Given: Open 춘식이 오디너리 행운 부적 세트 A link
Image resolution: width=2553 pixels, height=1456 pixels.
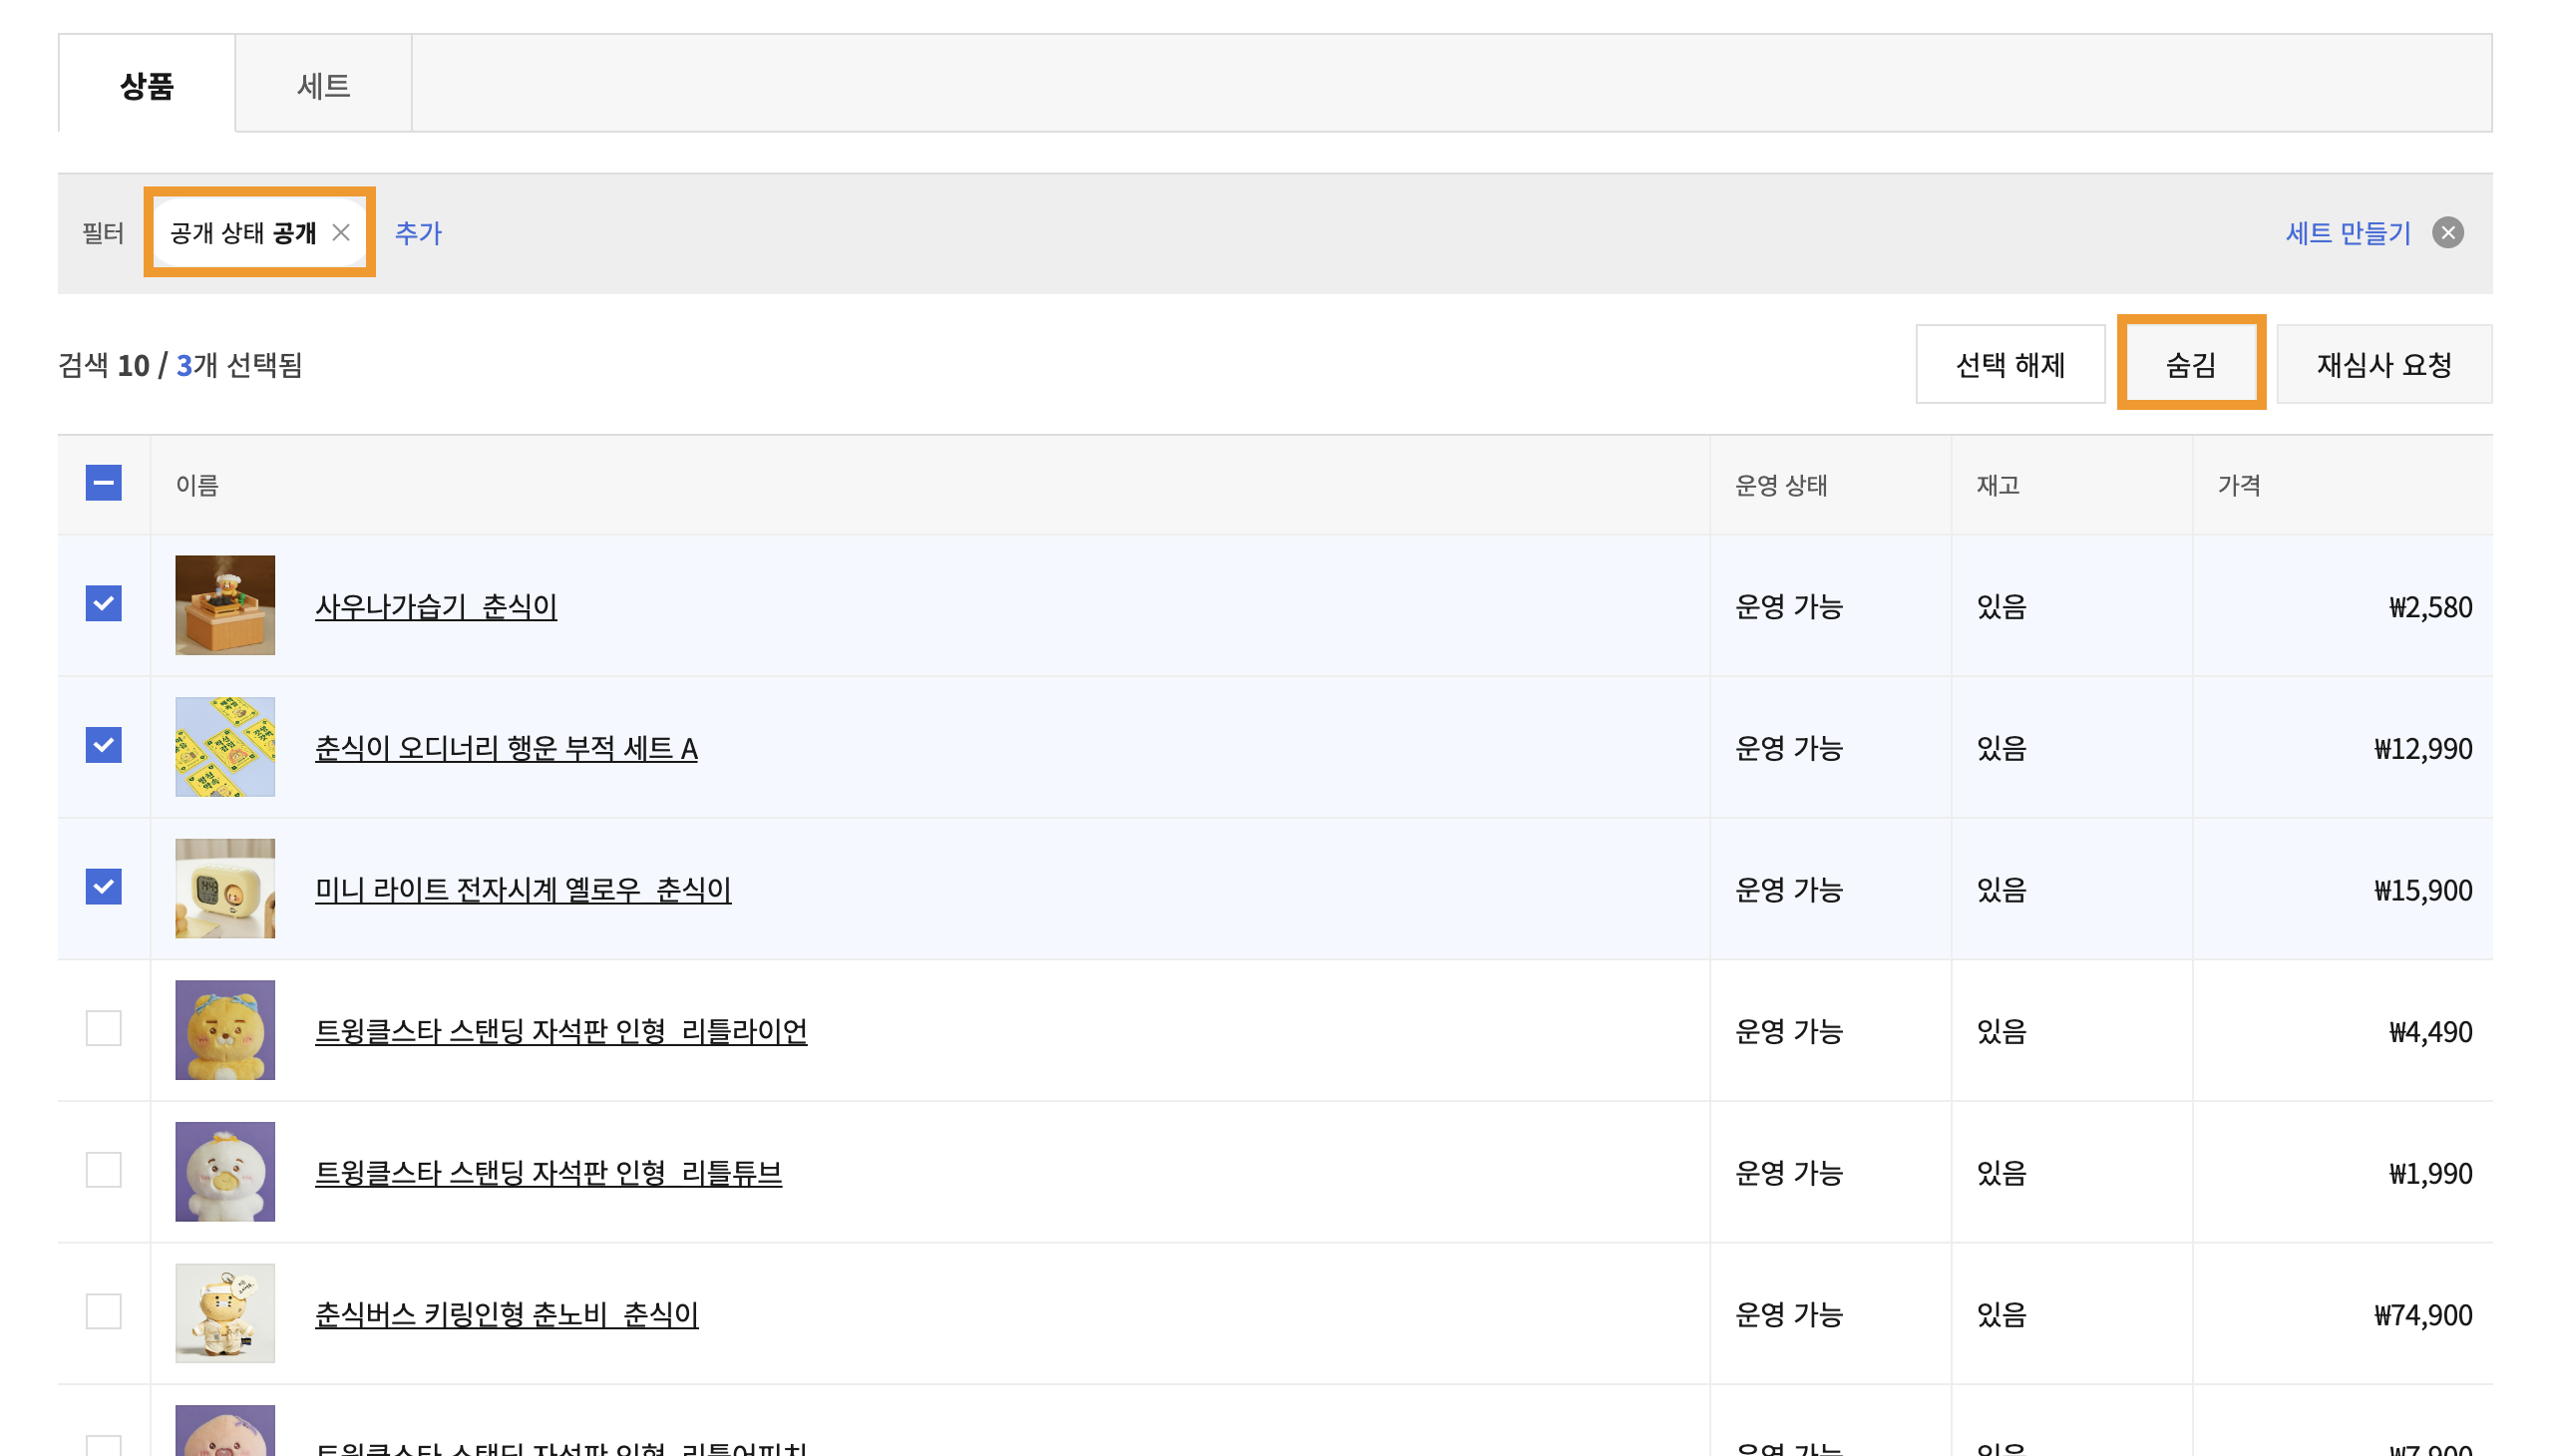Looking at the screenshot, I should point(506,748).
